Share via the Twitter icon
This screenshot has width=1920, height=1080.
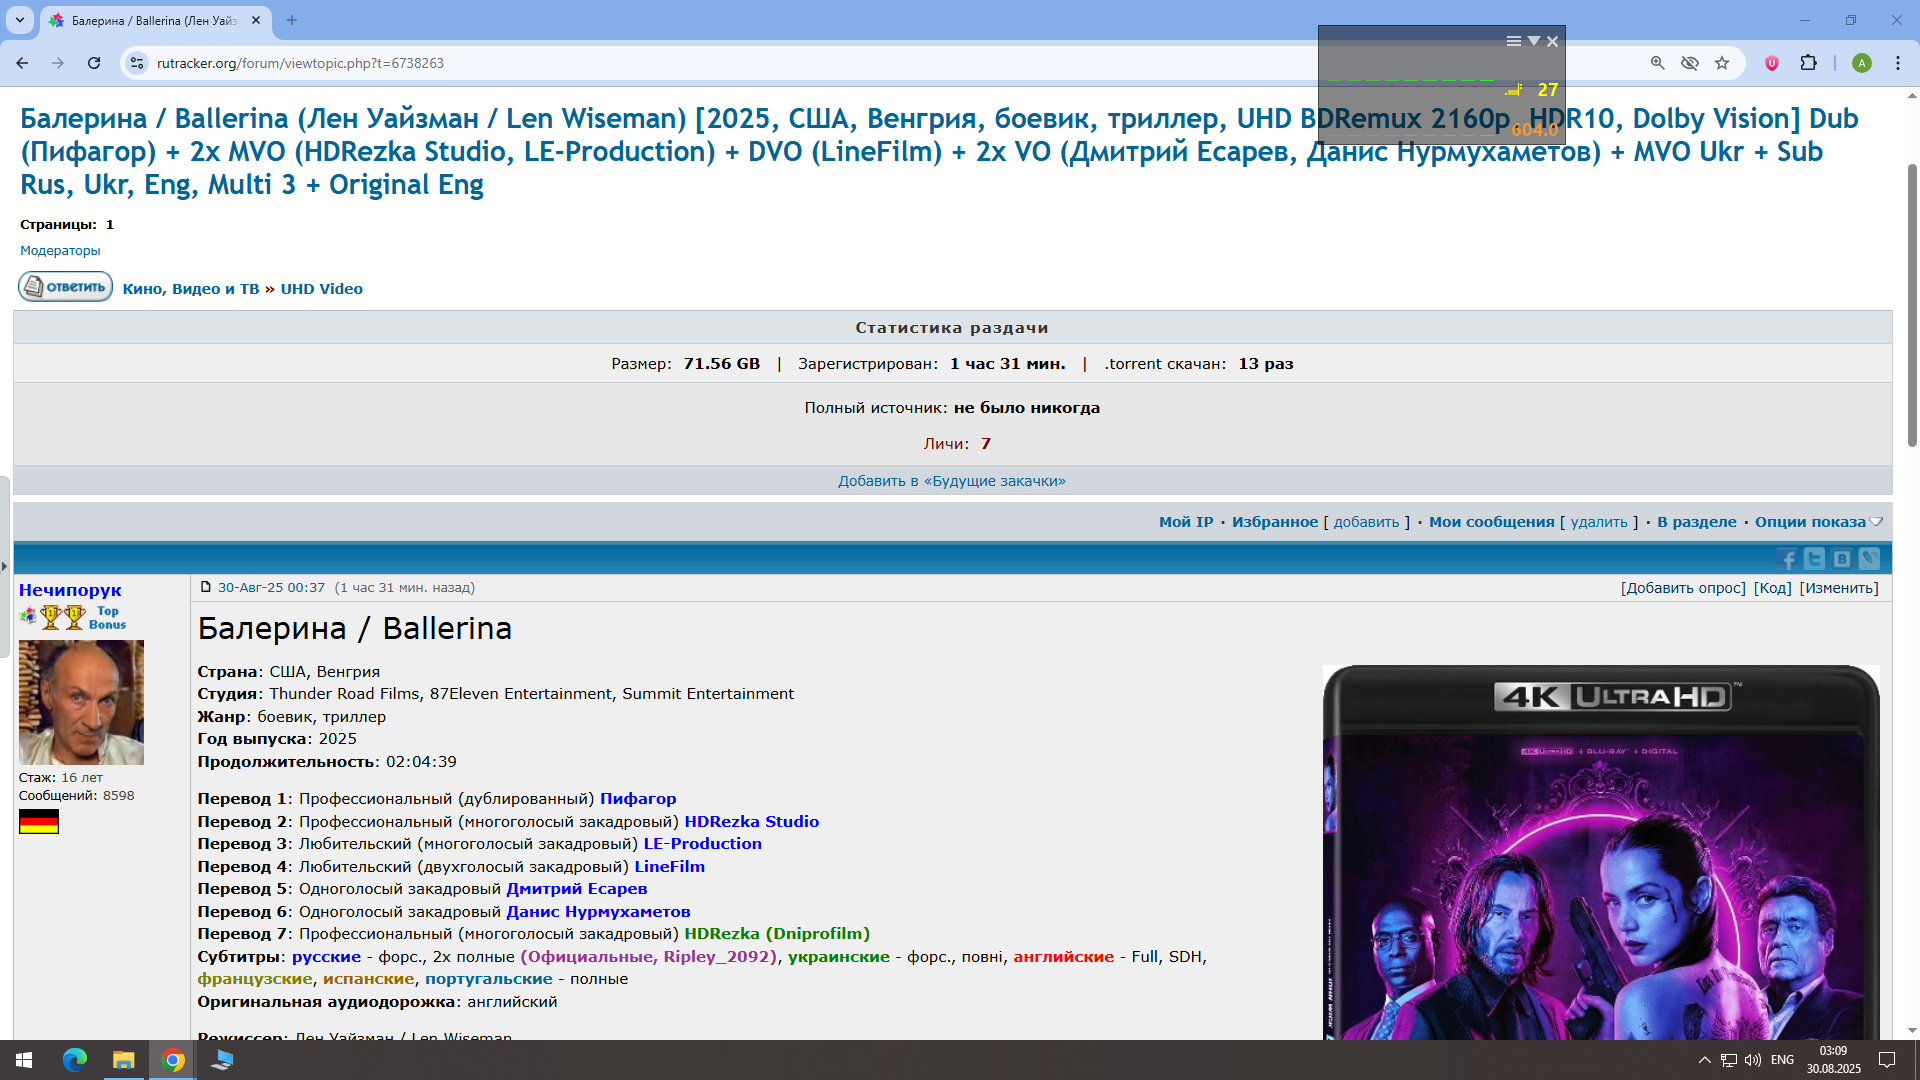[x=1814, y=559]
